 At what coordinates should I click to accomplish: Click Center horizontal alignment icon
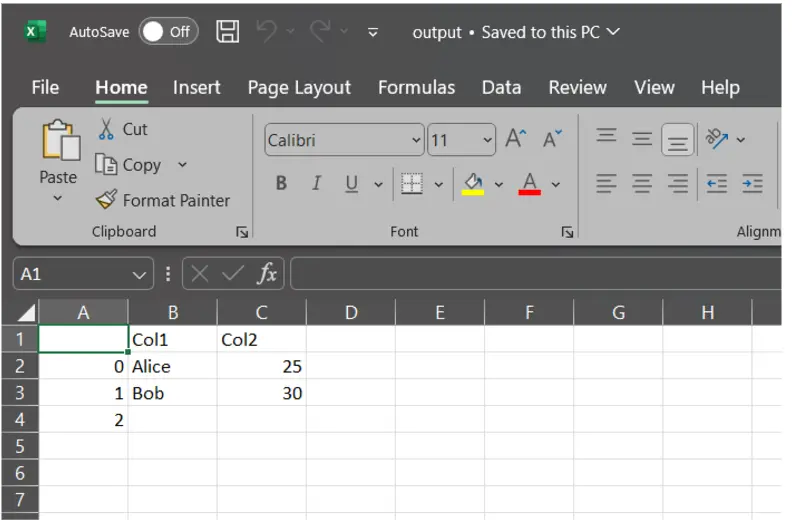pos(641,183)
